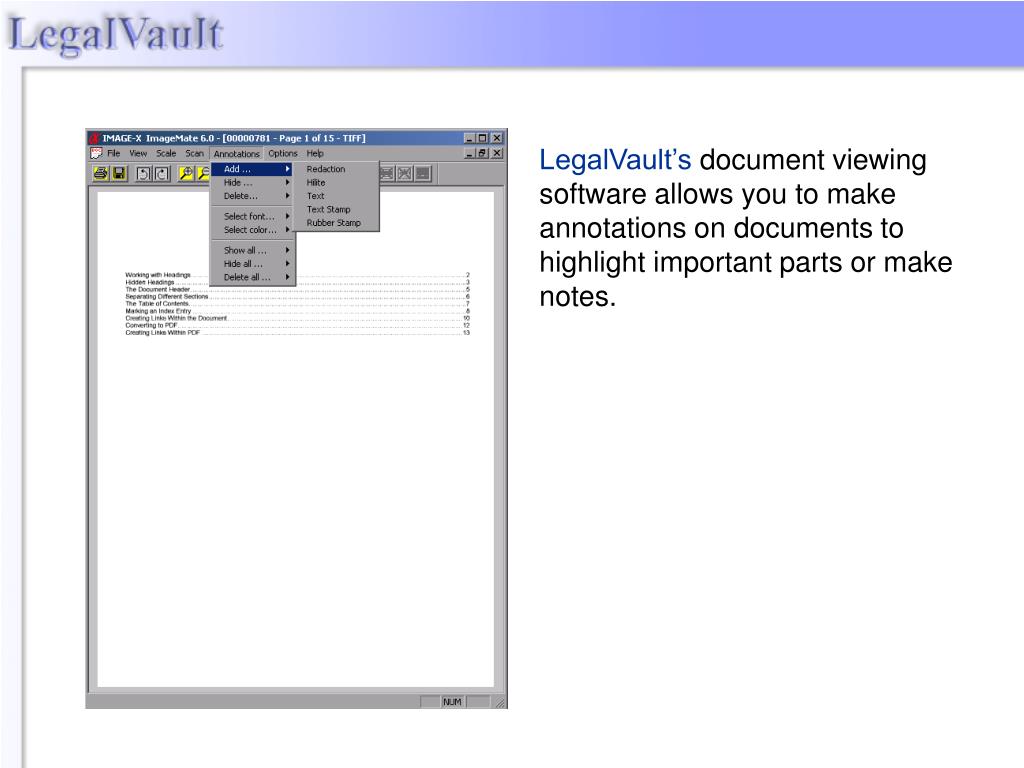Click the 'Hidden Headings' contents line
Viewport: 1024px width, 768px height.
(x=297, y=282)
